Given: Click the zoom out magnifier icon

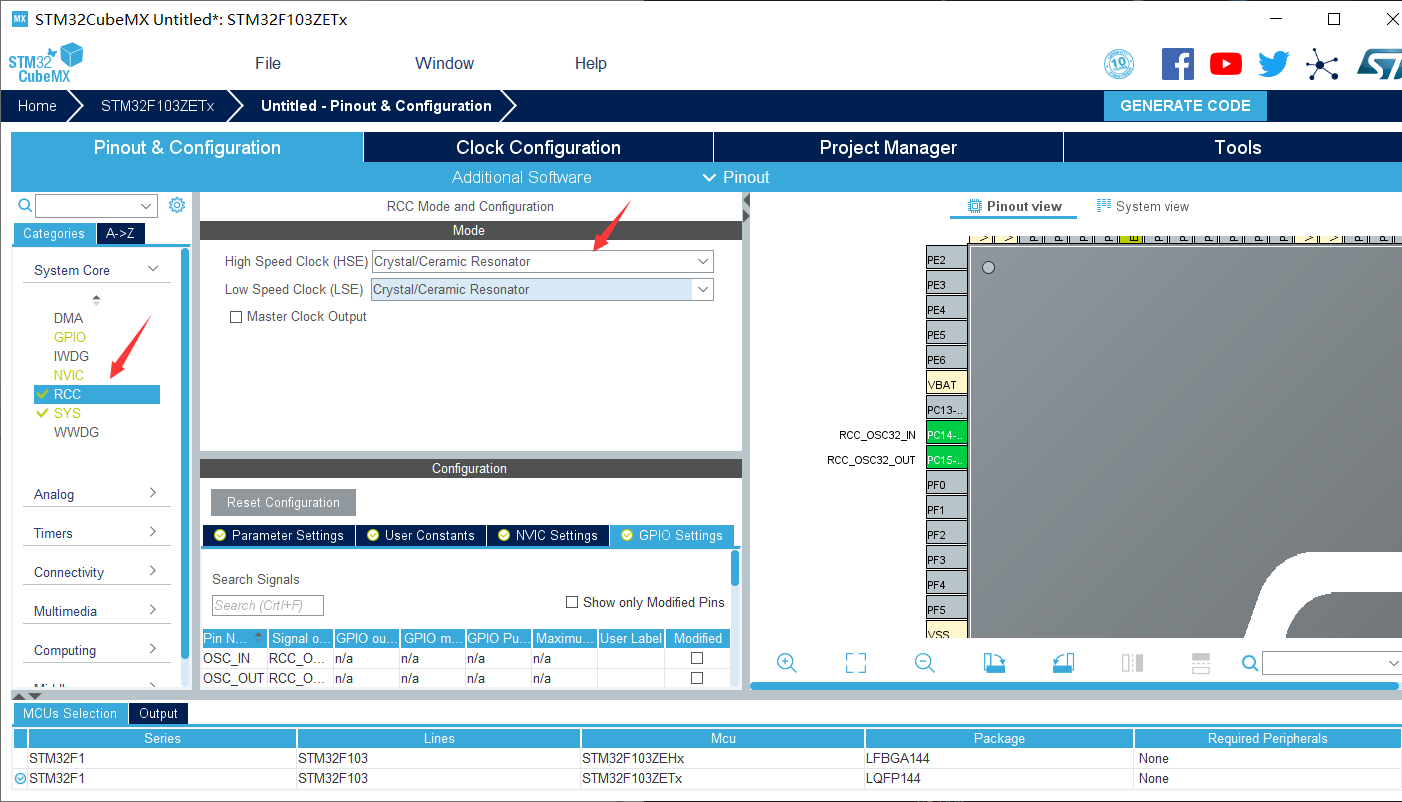Looking at the screenshot, I should point(925,663).
